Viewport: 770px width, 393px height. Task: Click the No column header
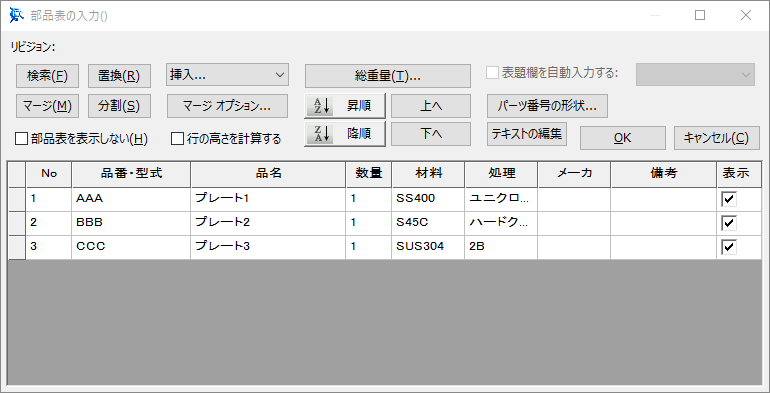tap(49, 173)
